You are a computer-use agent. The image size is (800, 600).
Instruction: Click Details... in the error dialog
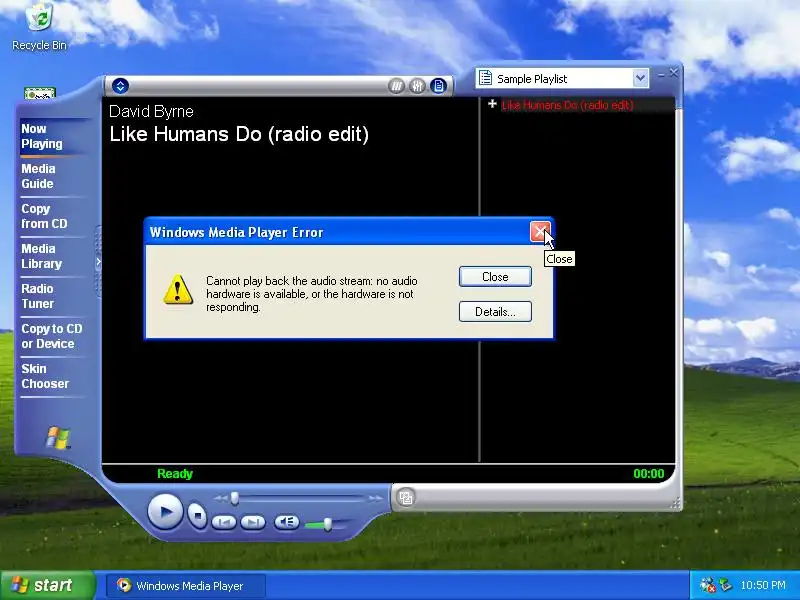tap(495, 312)
